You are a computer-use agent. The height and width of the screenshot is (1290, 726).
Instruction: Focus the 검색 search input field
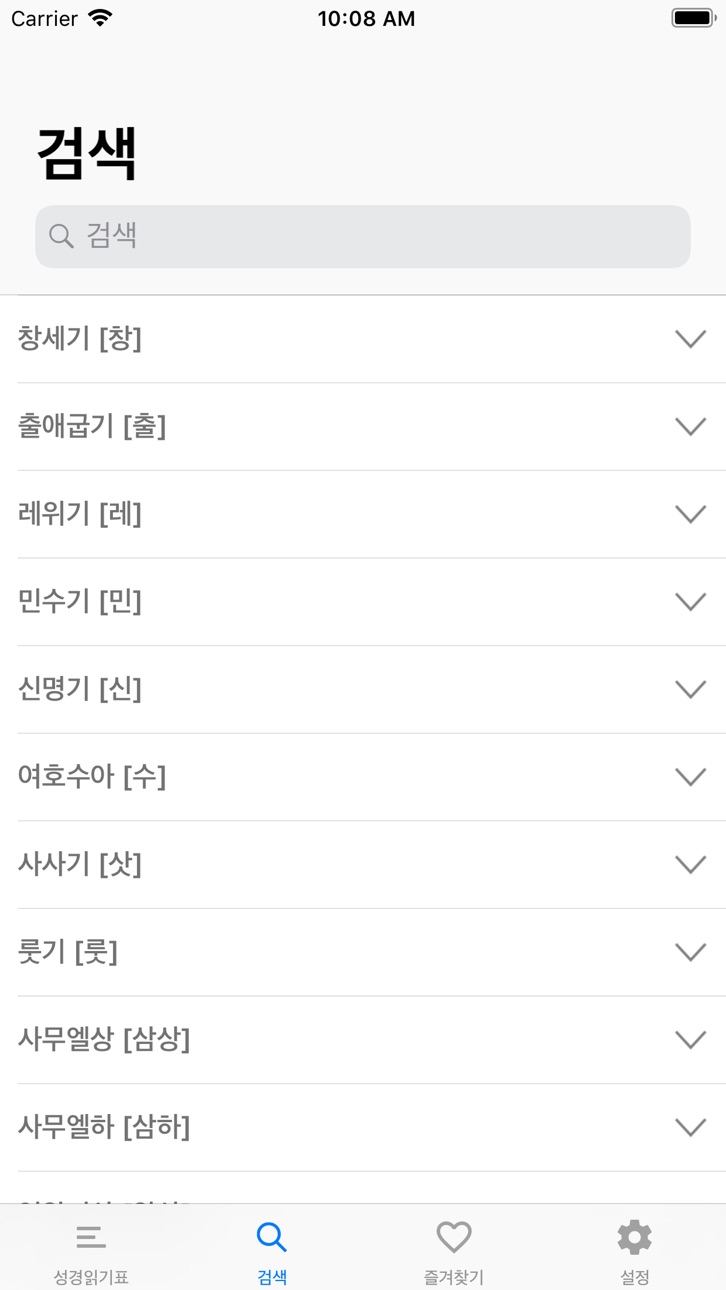[x=363, y=236]
